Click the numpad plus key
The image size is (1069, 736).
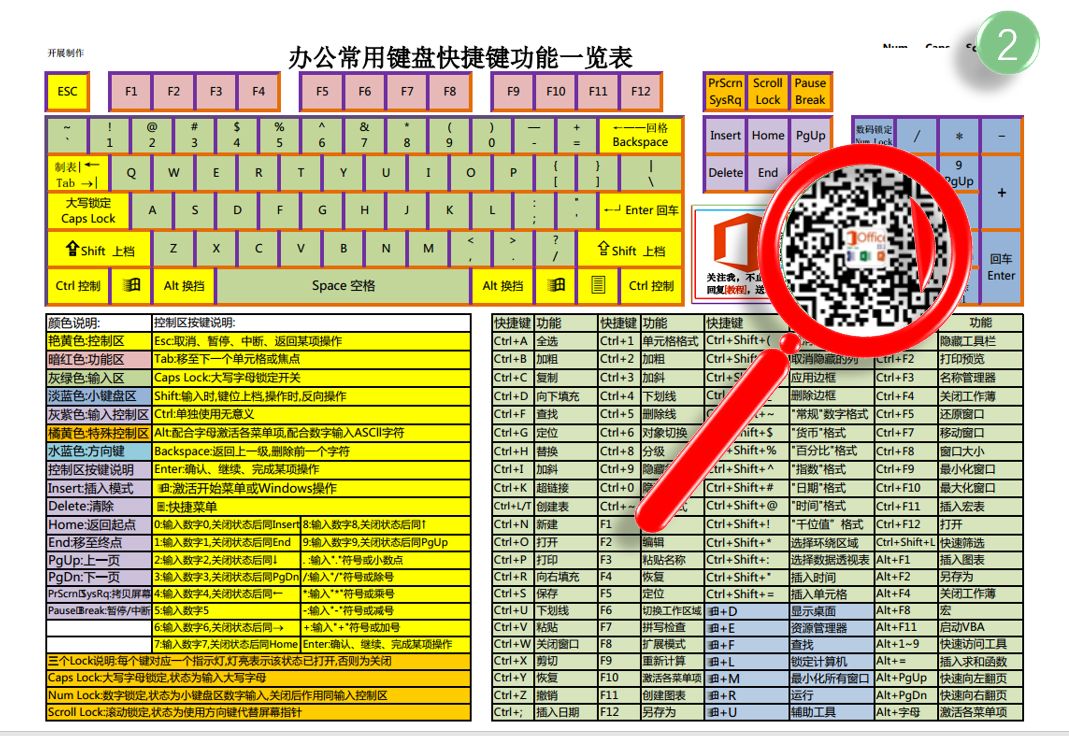click(x=1001, y=193)
